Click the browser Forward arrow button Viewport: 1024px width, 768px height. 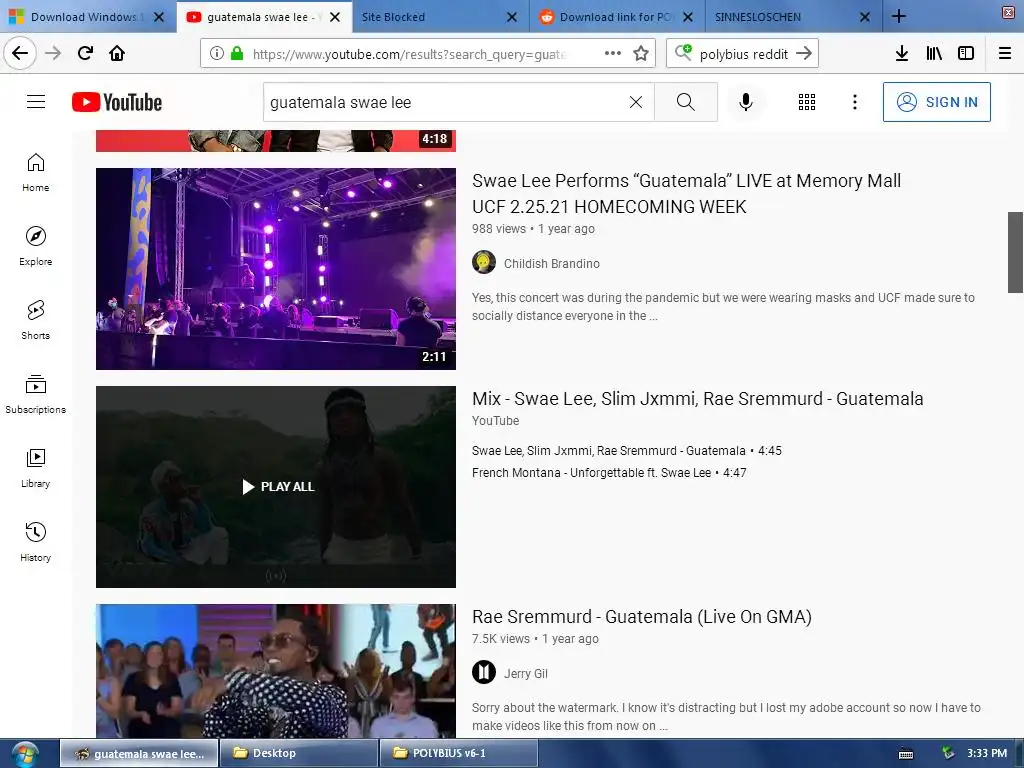pos(53,53)
